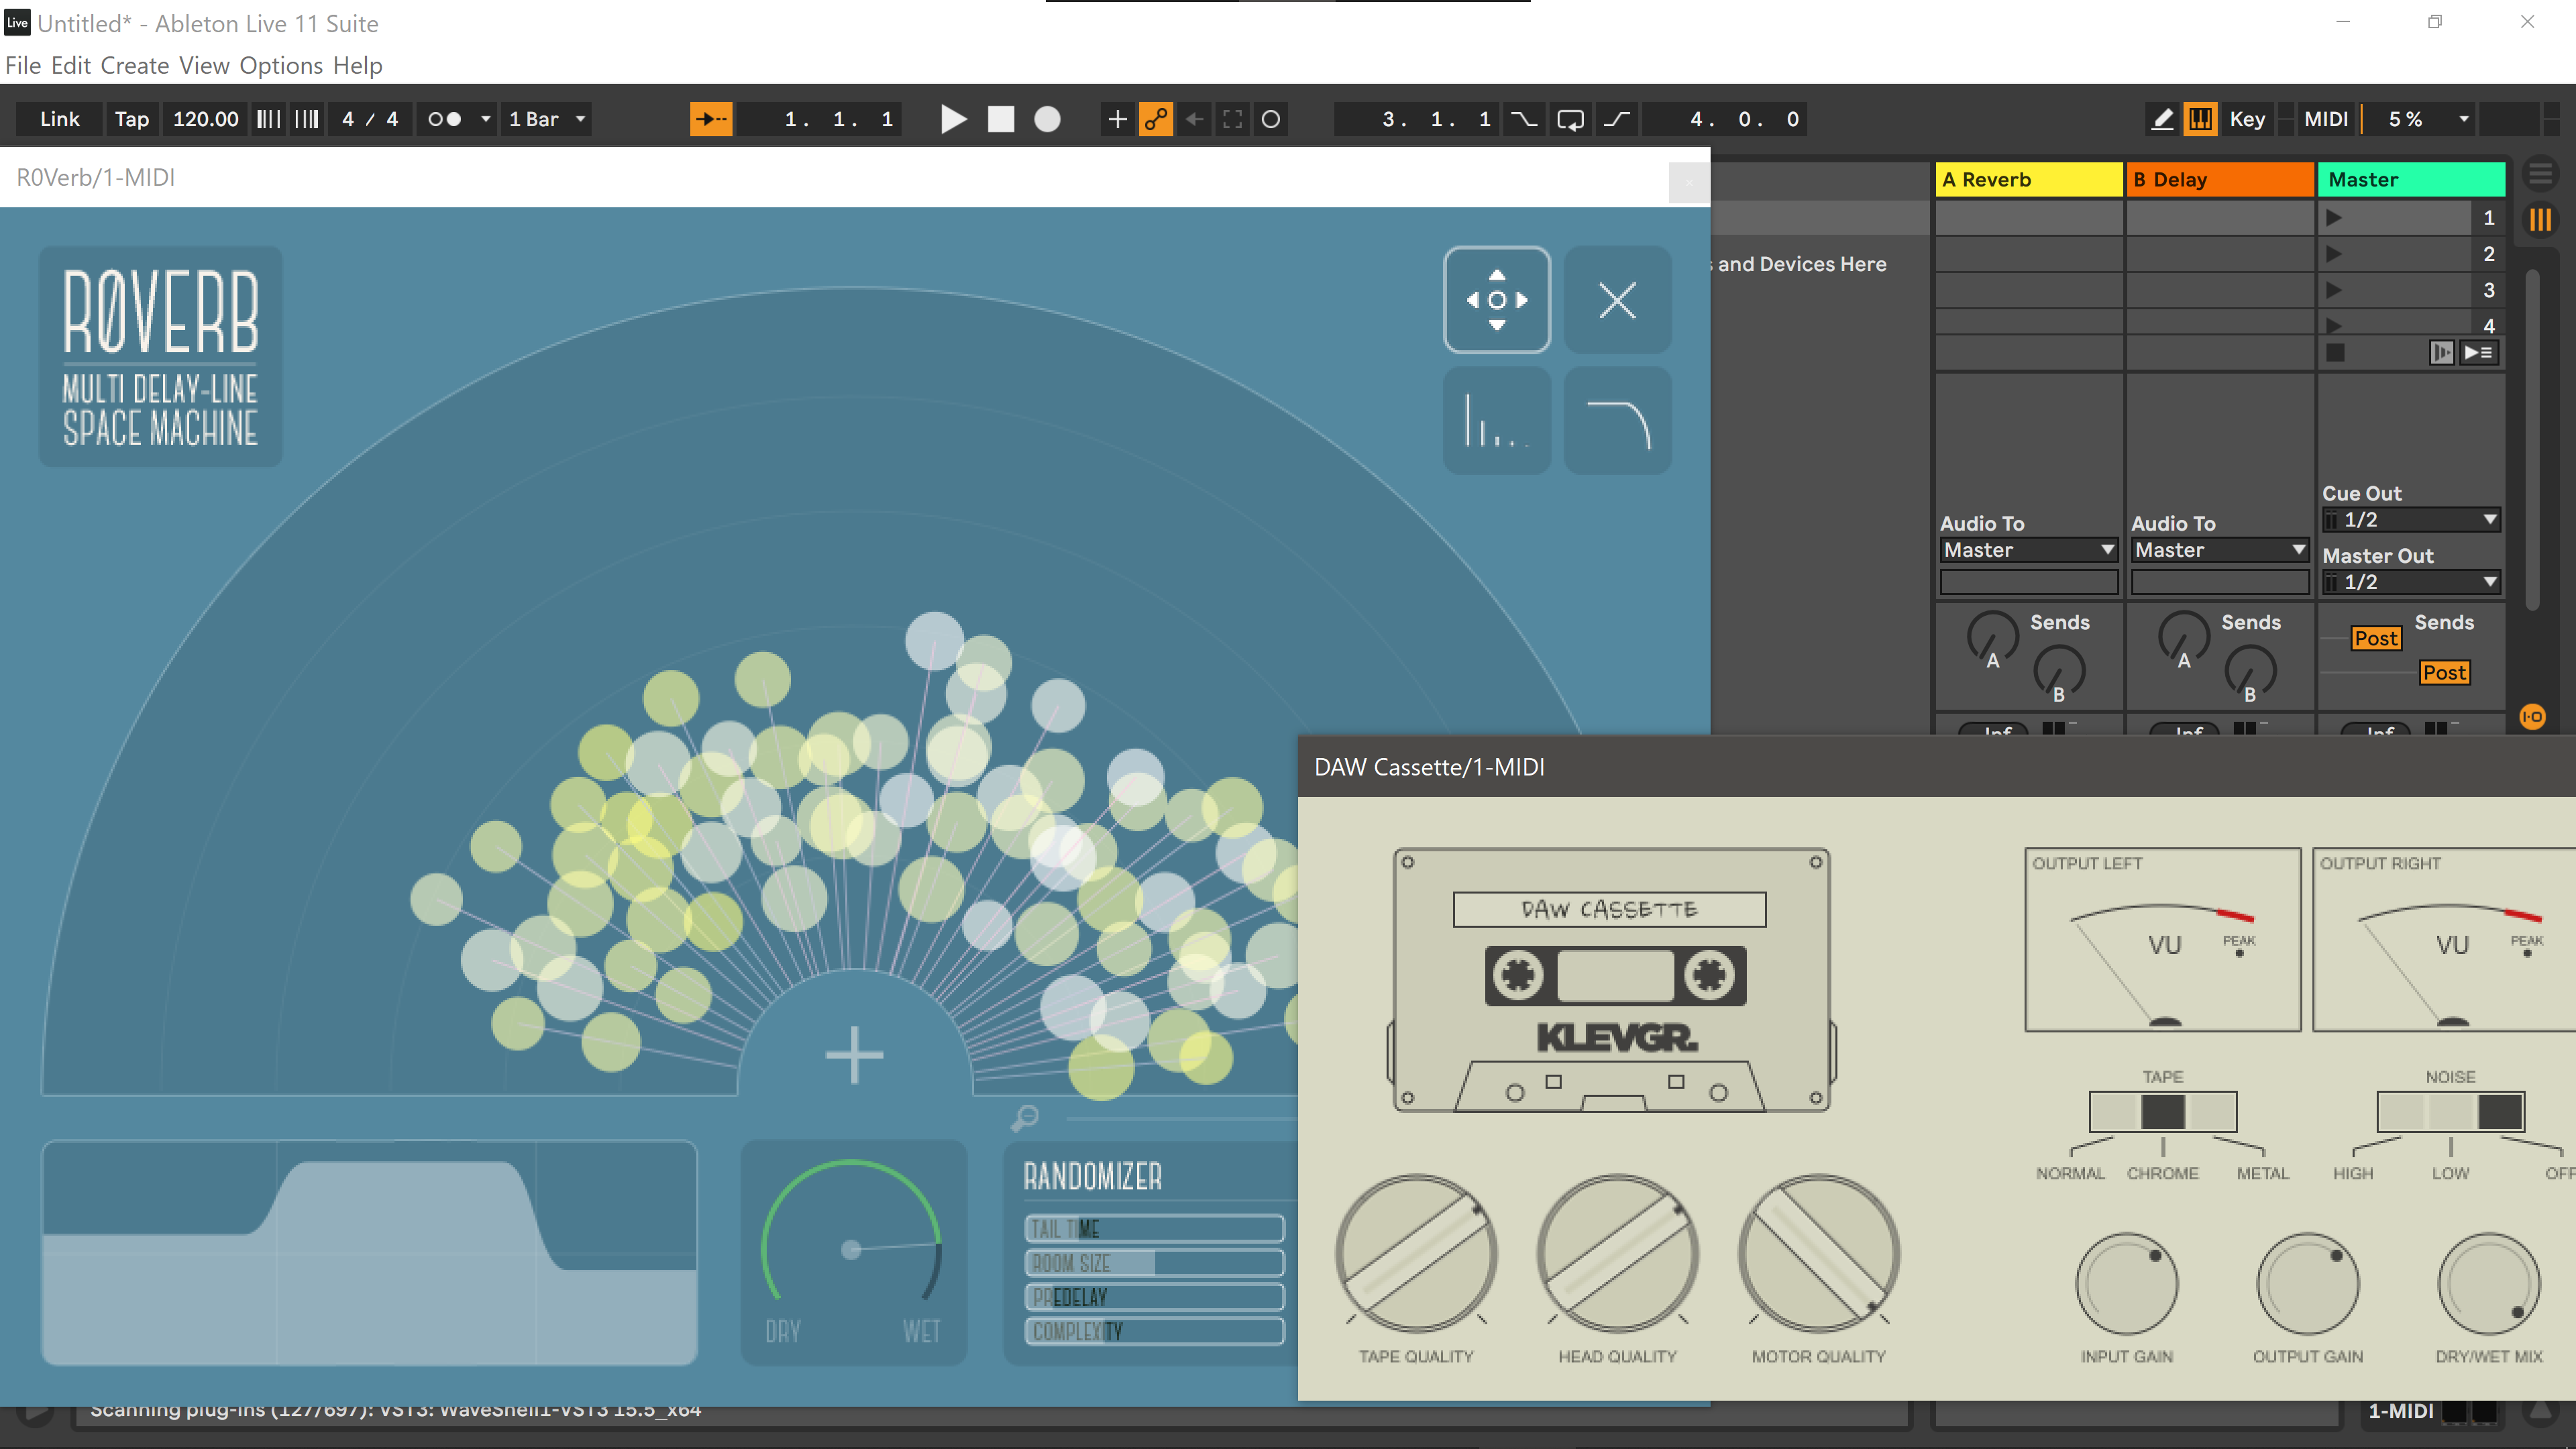Toggle the metronome icon
The height and width of the screenshot is (1449, 2576).
(x=445, y=119)
